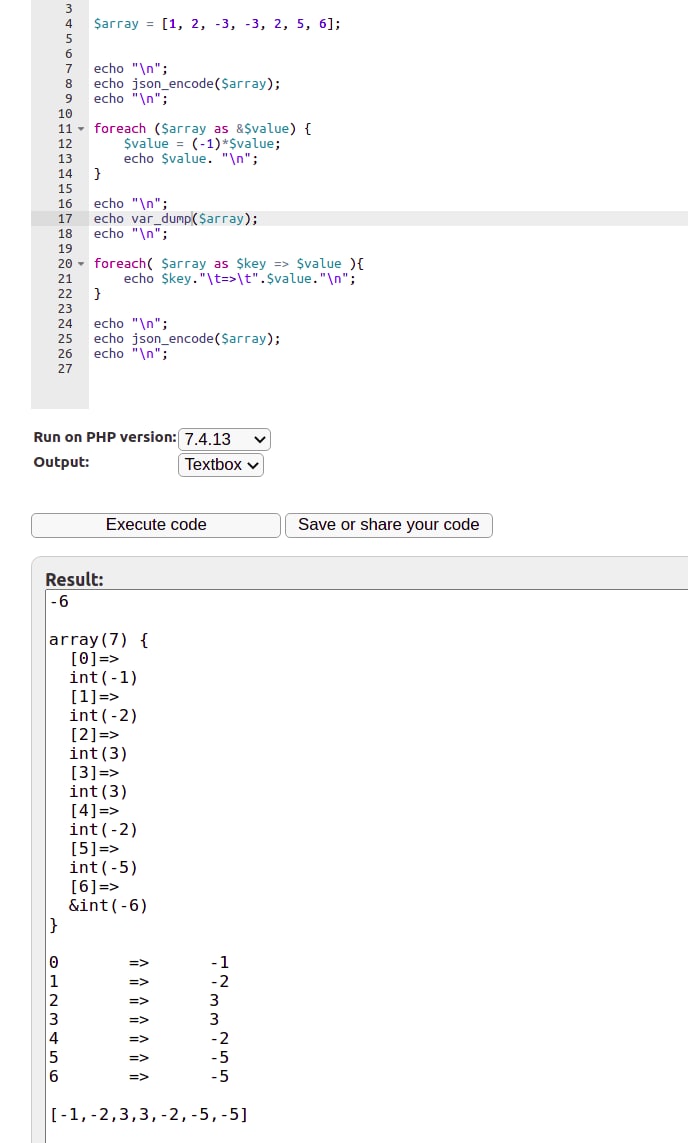
Task: Click the $array definition on line 4
Action: 217,24
